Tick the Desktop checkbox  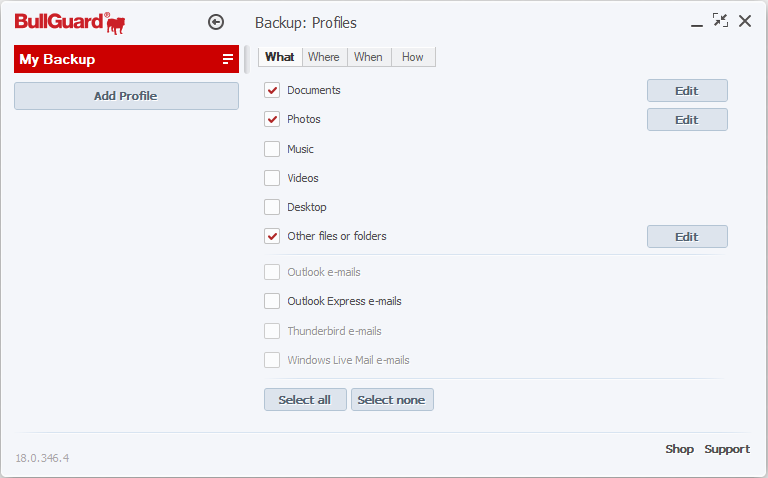pos(272,207)
